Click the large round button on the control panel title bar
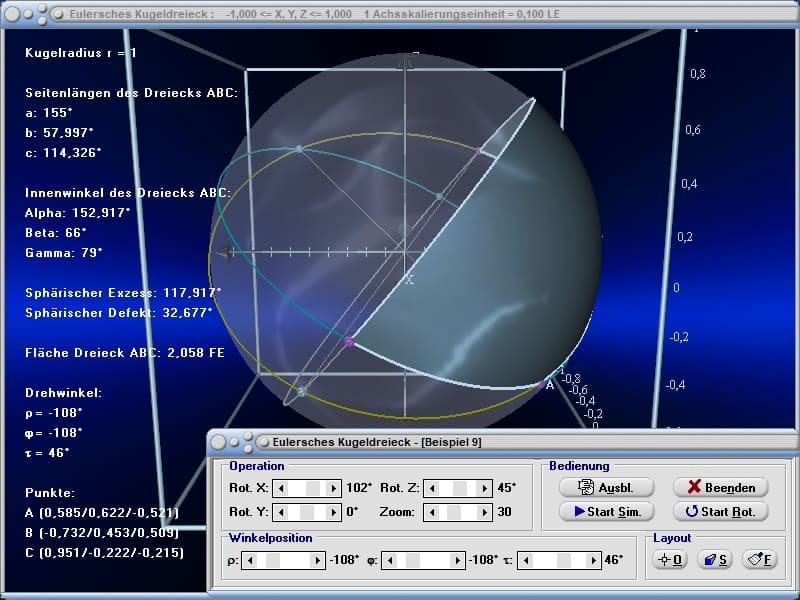The width and height of the screenshot is (800, 600). coord(218,442)
